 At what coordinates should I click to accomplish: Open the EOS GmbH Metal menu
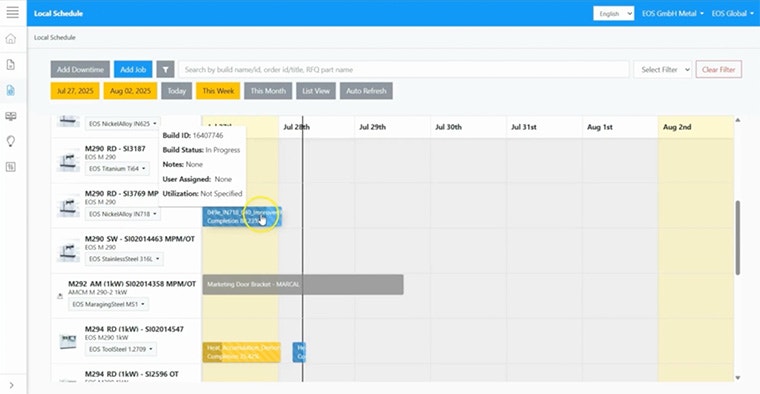coord(672,14)
